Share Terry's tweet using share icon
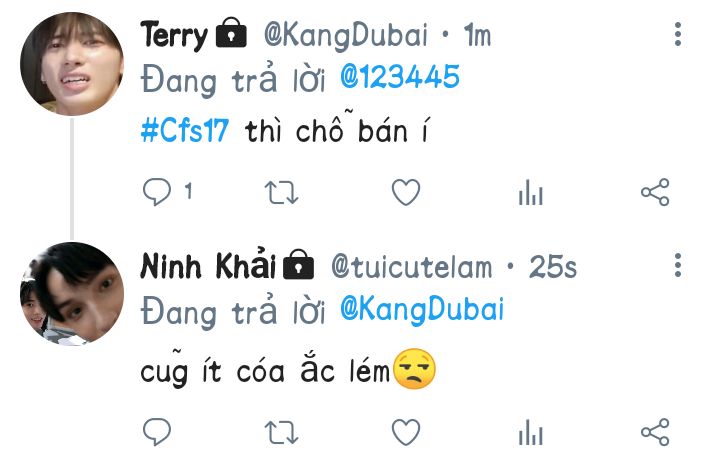The height and width of the screenshot is (459, 719). [x=655, y=192]
